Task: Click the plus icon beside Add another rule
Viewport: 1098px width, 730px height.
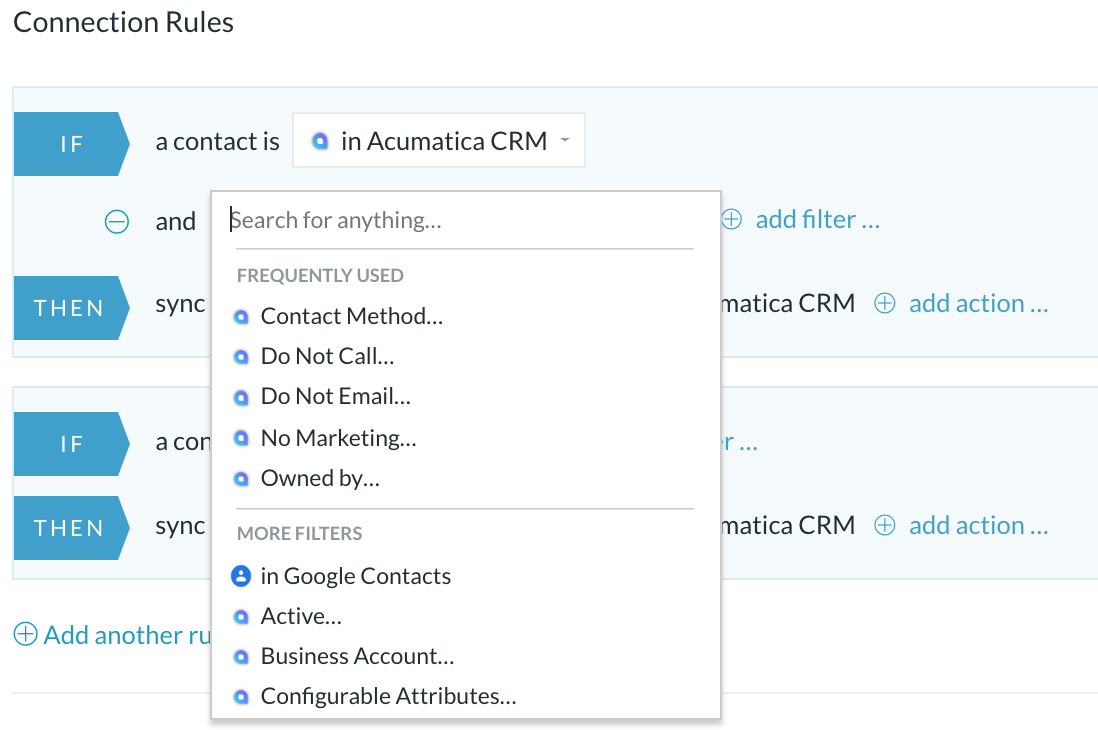Action: pyautogui.click(x=26, y=634)
